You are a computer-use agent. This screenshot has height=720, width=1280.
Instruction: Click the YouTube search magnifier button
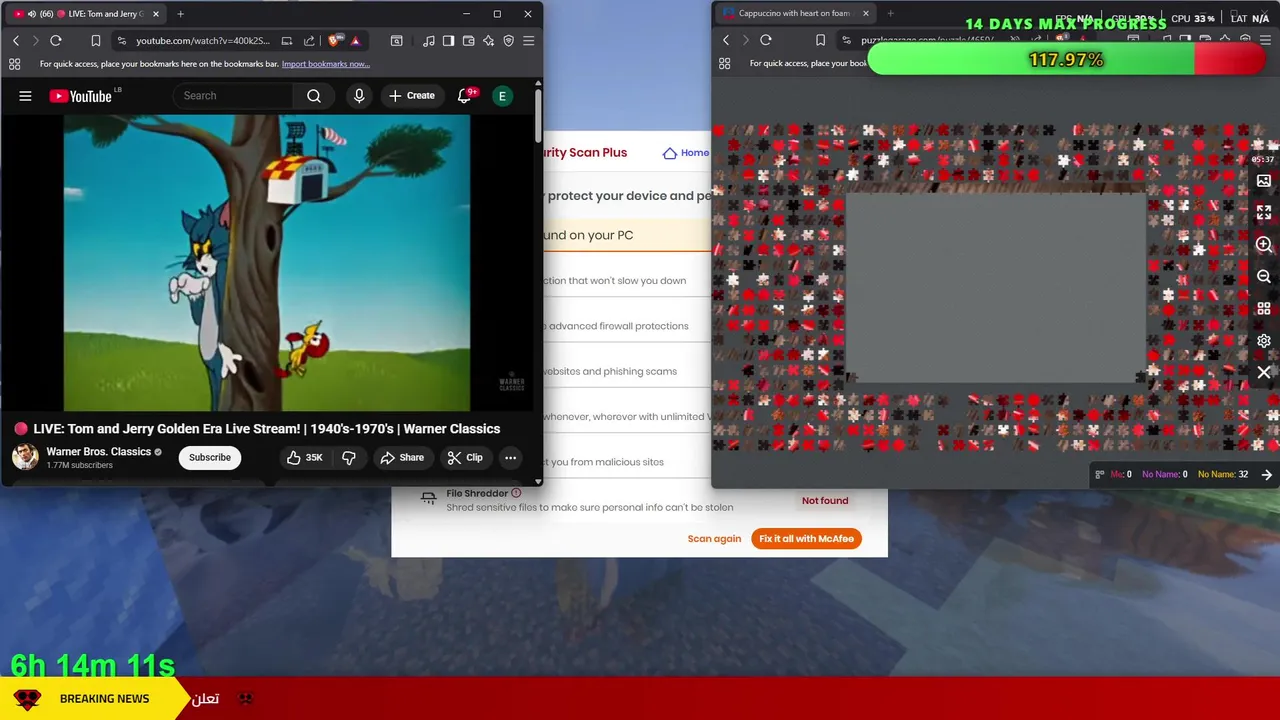coord(314,96)
